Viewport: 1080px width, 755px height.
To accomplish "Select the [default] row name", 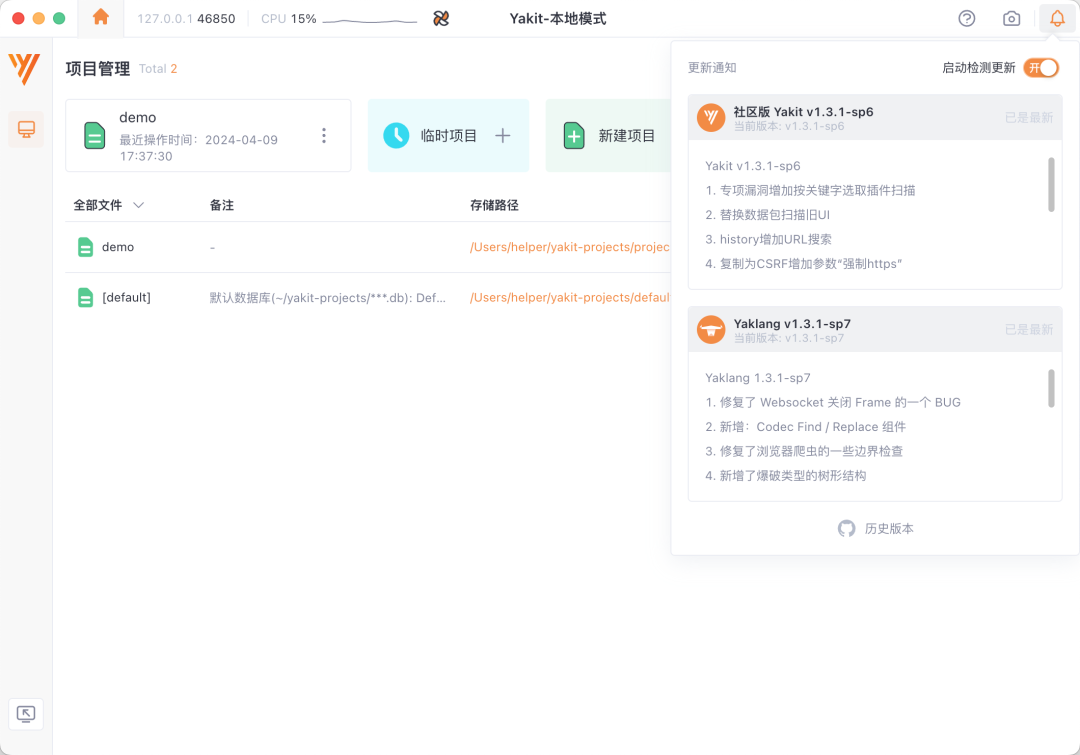I will click(x=126, y=298).
